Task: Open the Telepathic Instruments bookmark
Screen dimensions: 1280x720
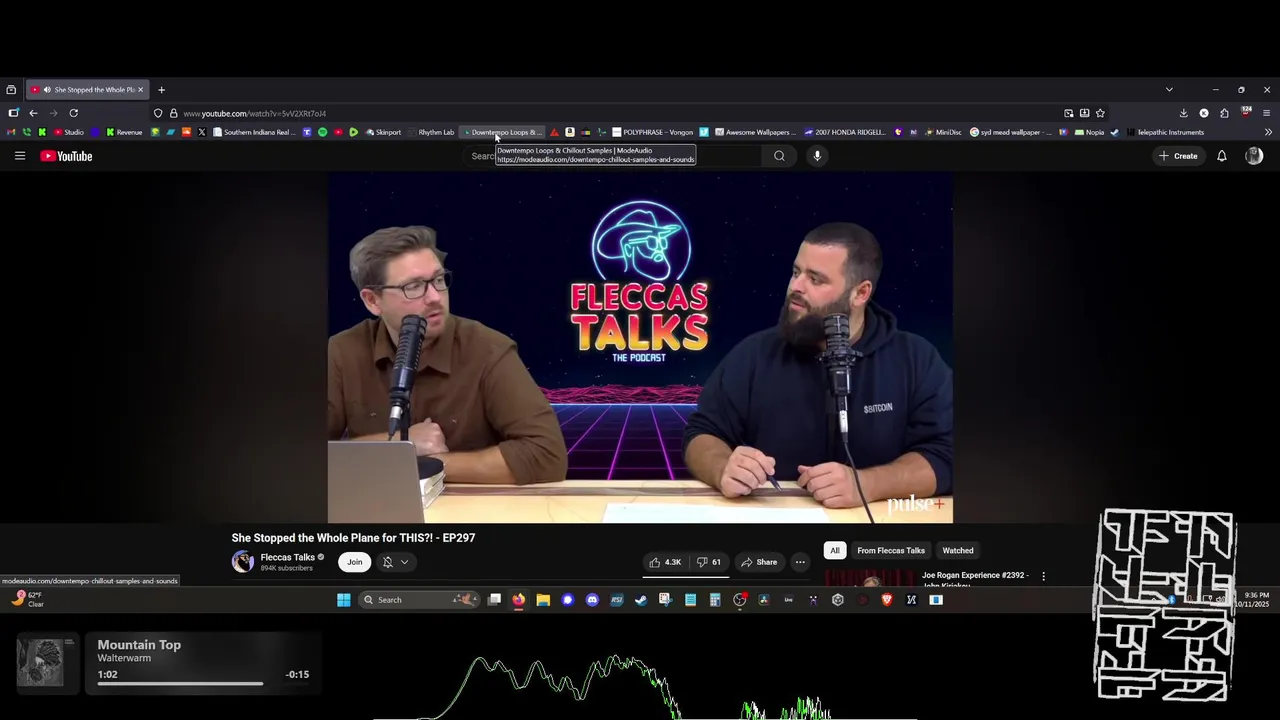Action: (x=1164, y=132)
